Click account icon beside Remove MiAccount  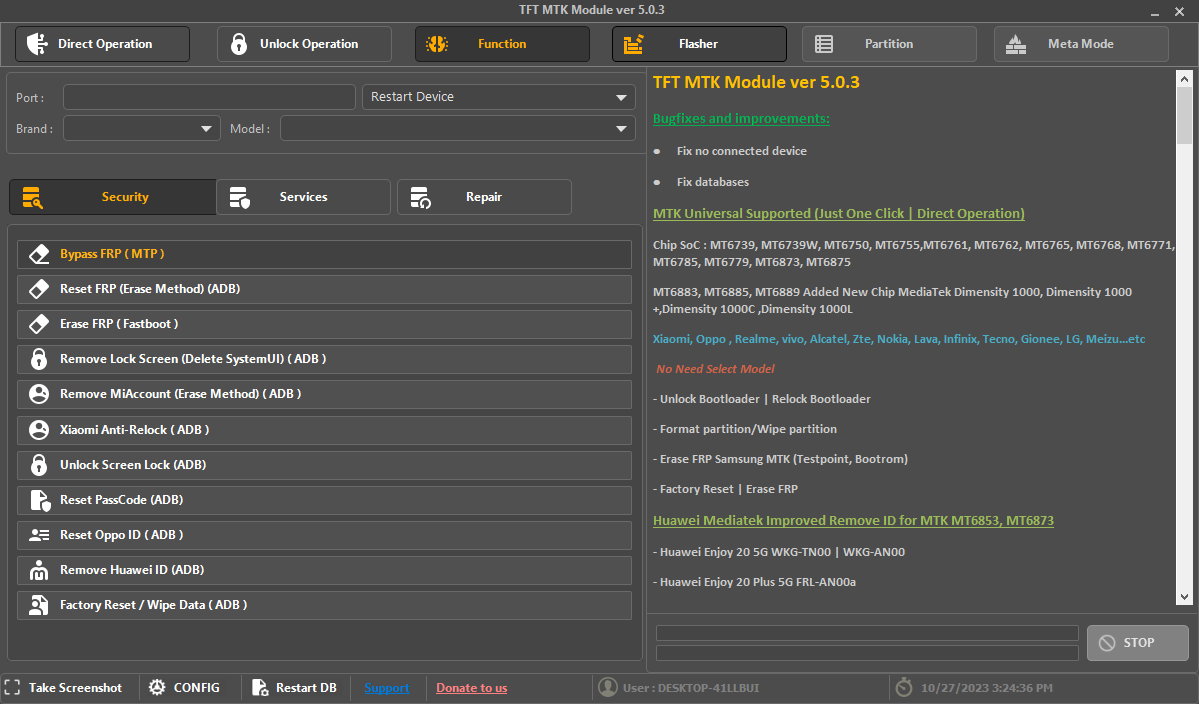click(39, 394)
